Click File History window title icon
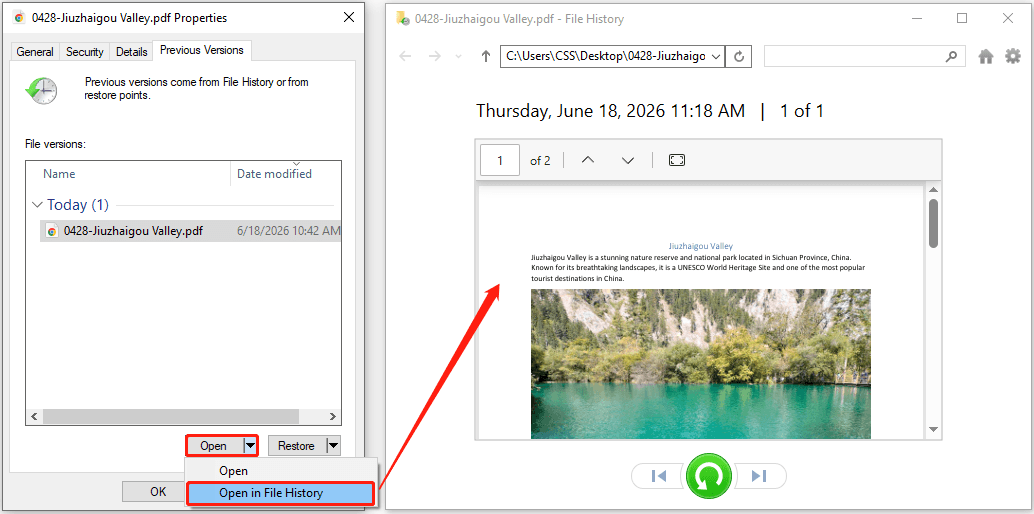The height and width of the screenshot is (514, 1034). pyautogui.click(x=403, y=18)
